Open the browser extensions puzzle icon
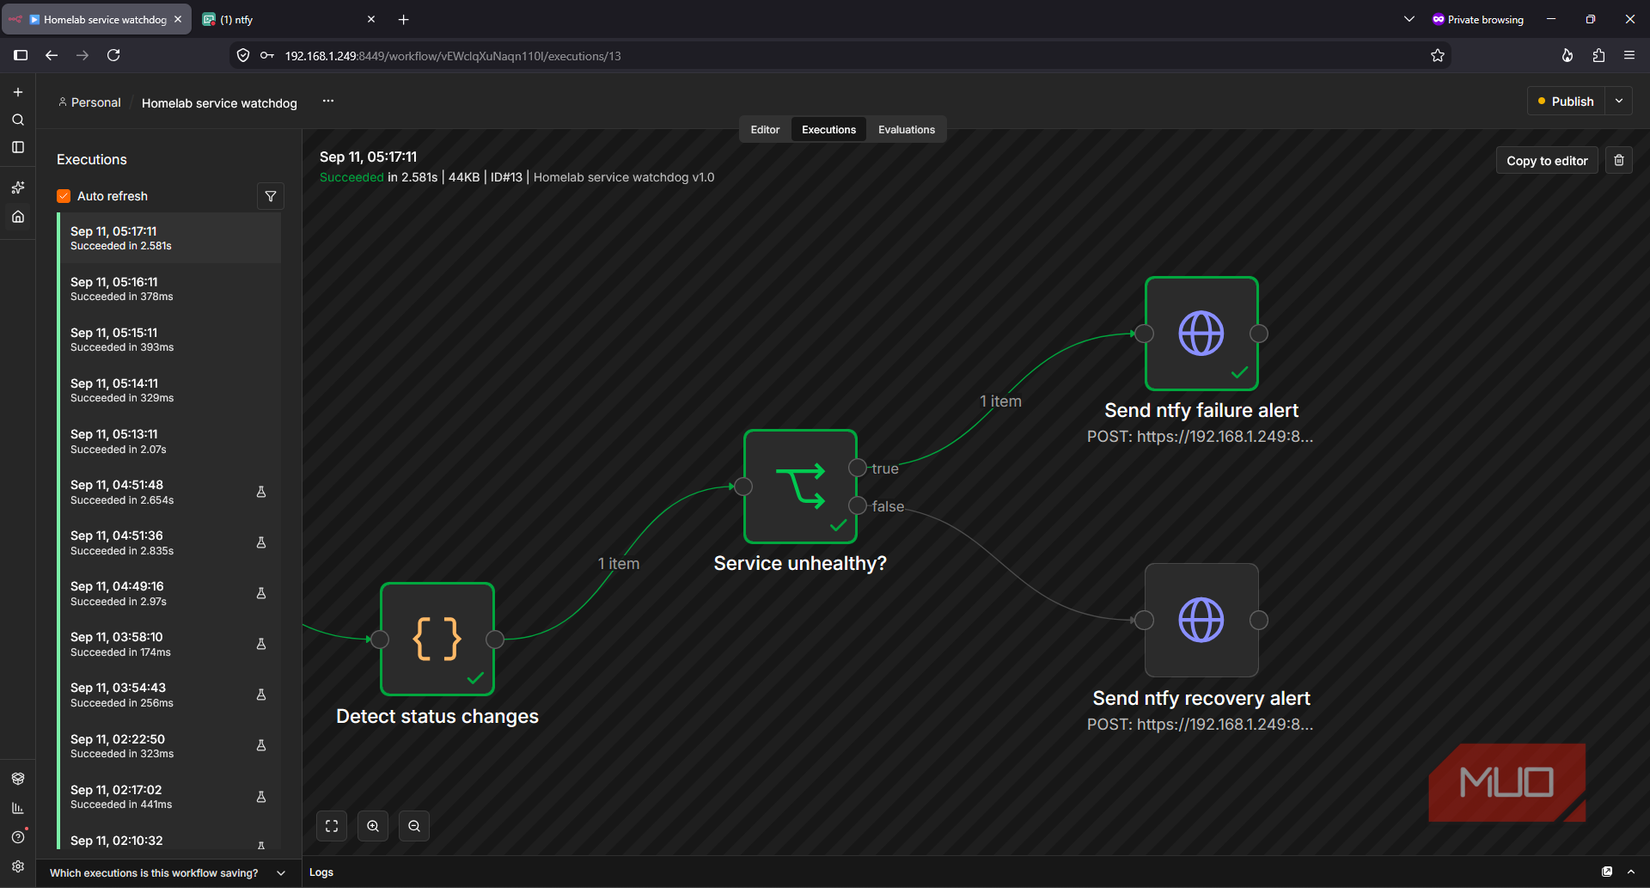1650x888 pixels. coord(1598,56)
